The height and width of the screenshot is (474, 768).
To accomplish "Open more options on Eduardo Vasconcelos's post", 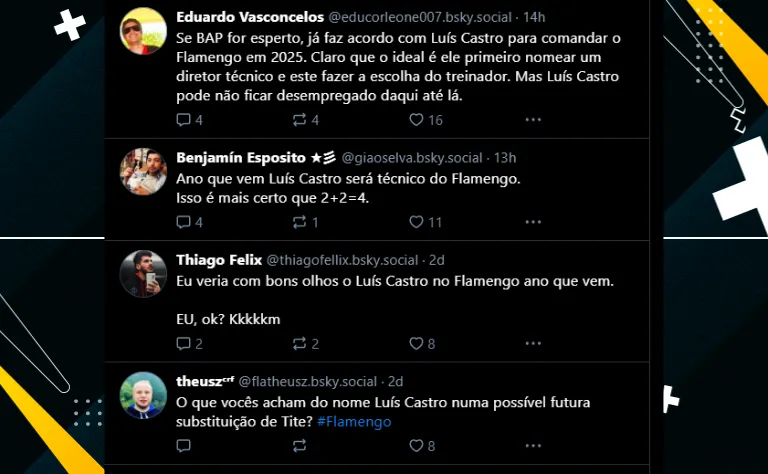I will click(533, 120).
